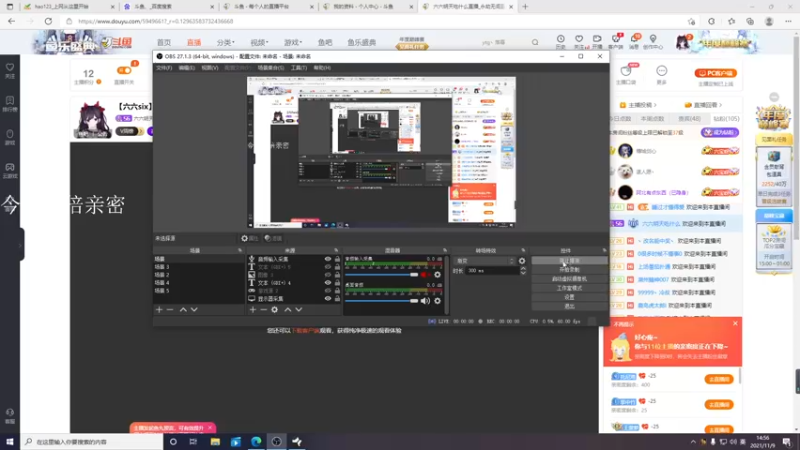The height and width of the screenshot is (450, 800).
Task: Click orange PC客户端 button on Douyu
Action: pos(715,73)
